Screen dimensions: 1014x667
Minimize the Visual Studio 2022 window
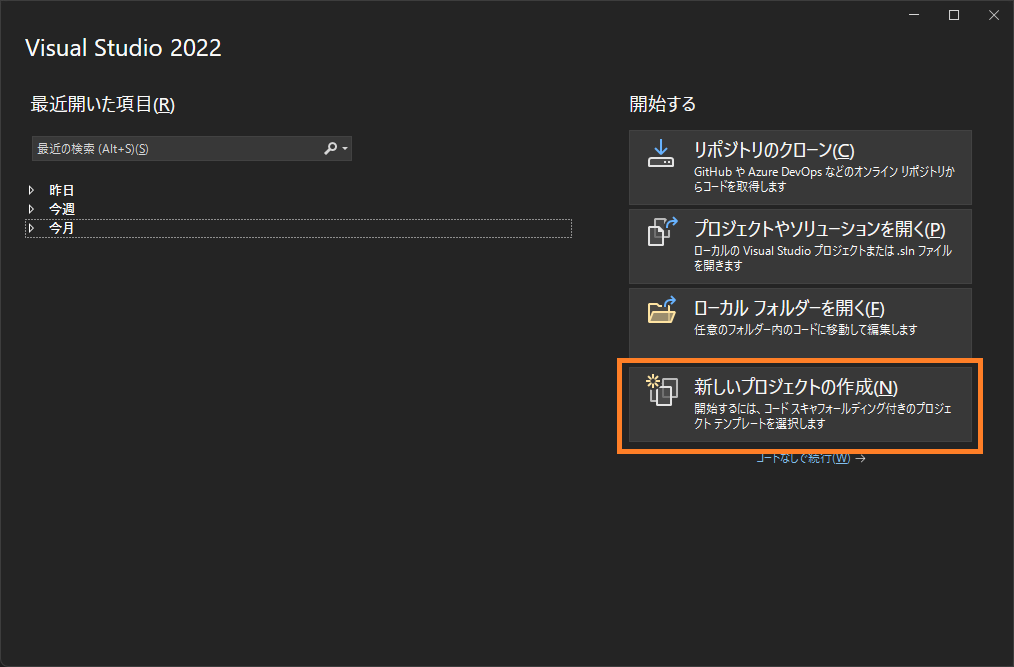(914, 15)
